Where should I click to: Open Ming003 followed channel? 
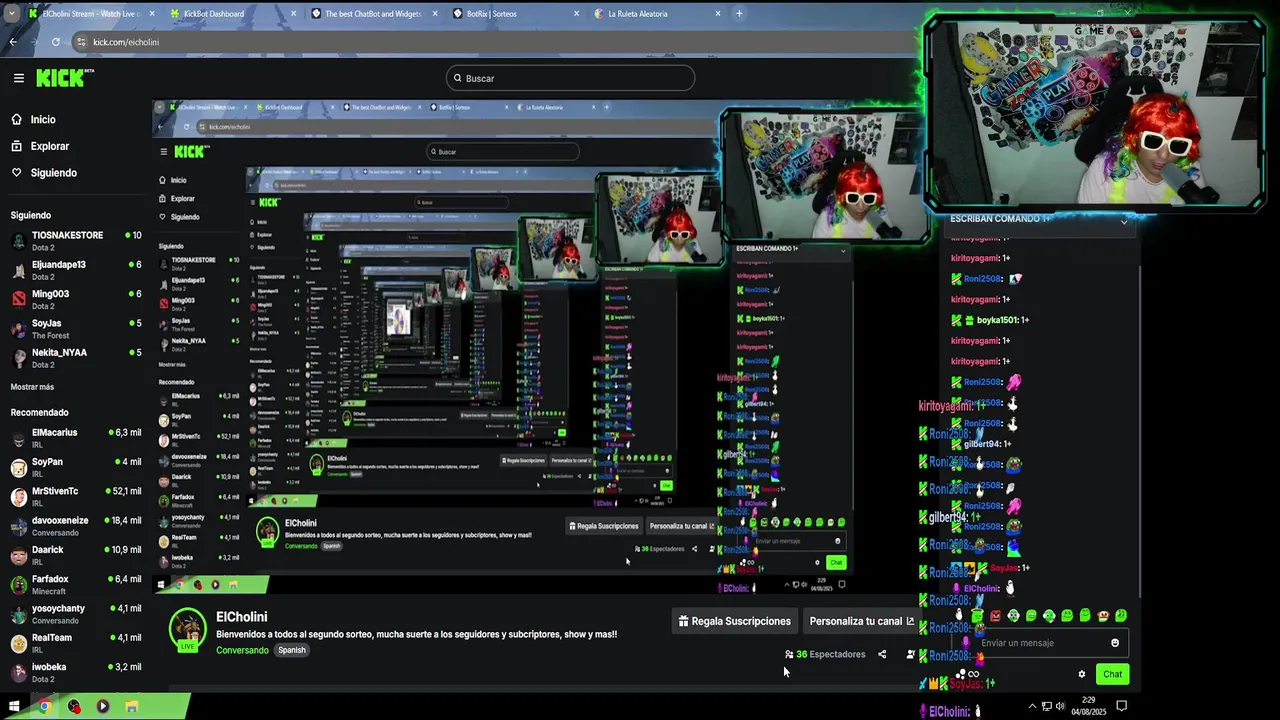pos(76,299)
